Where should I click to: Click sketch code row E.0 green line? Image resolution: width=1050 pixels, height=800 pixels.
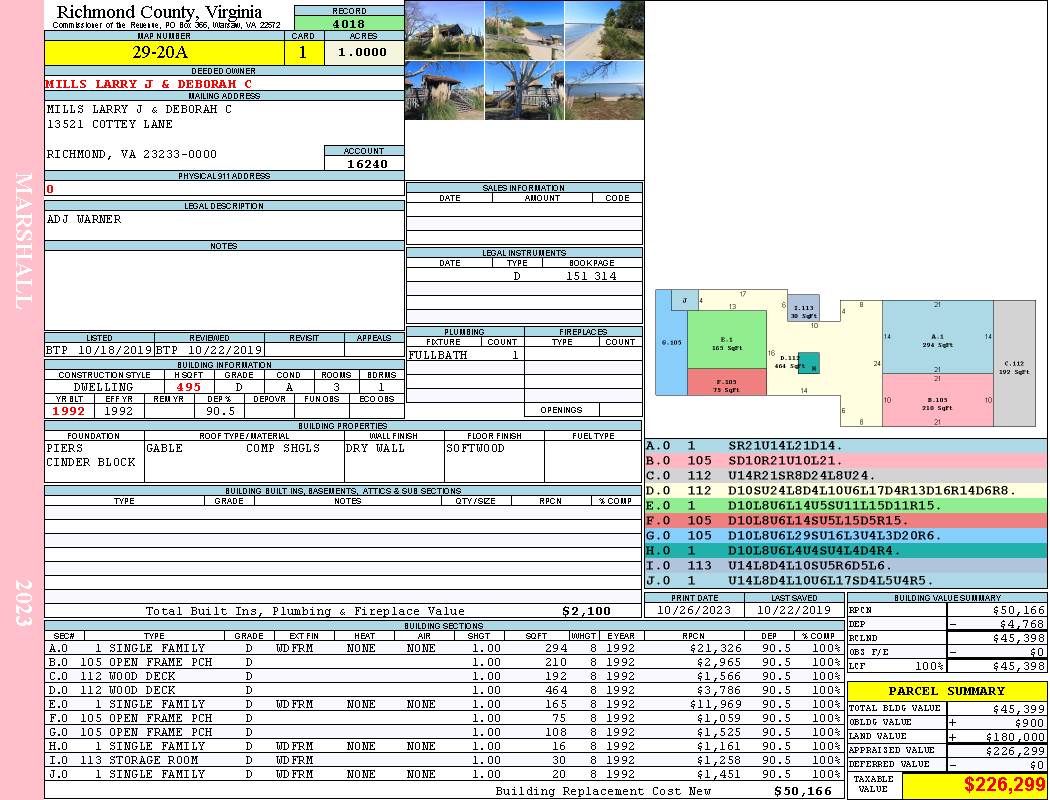(846, 505)
